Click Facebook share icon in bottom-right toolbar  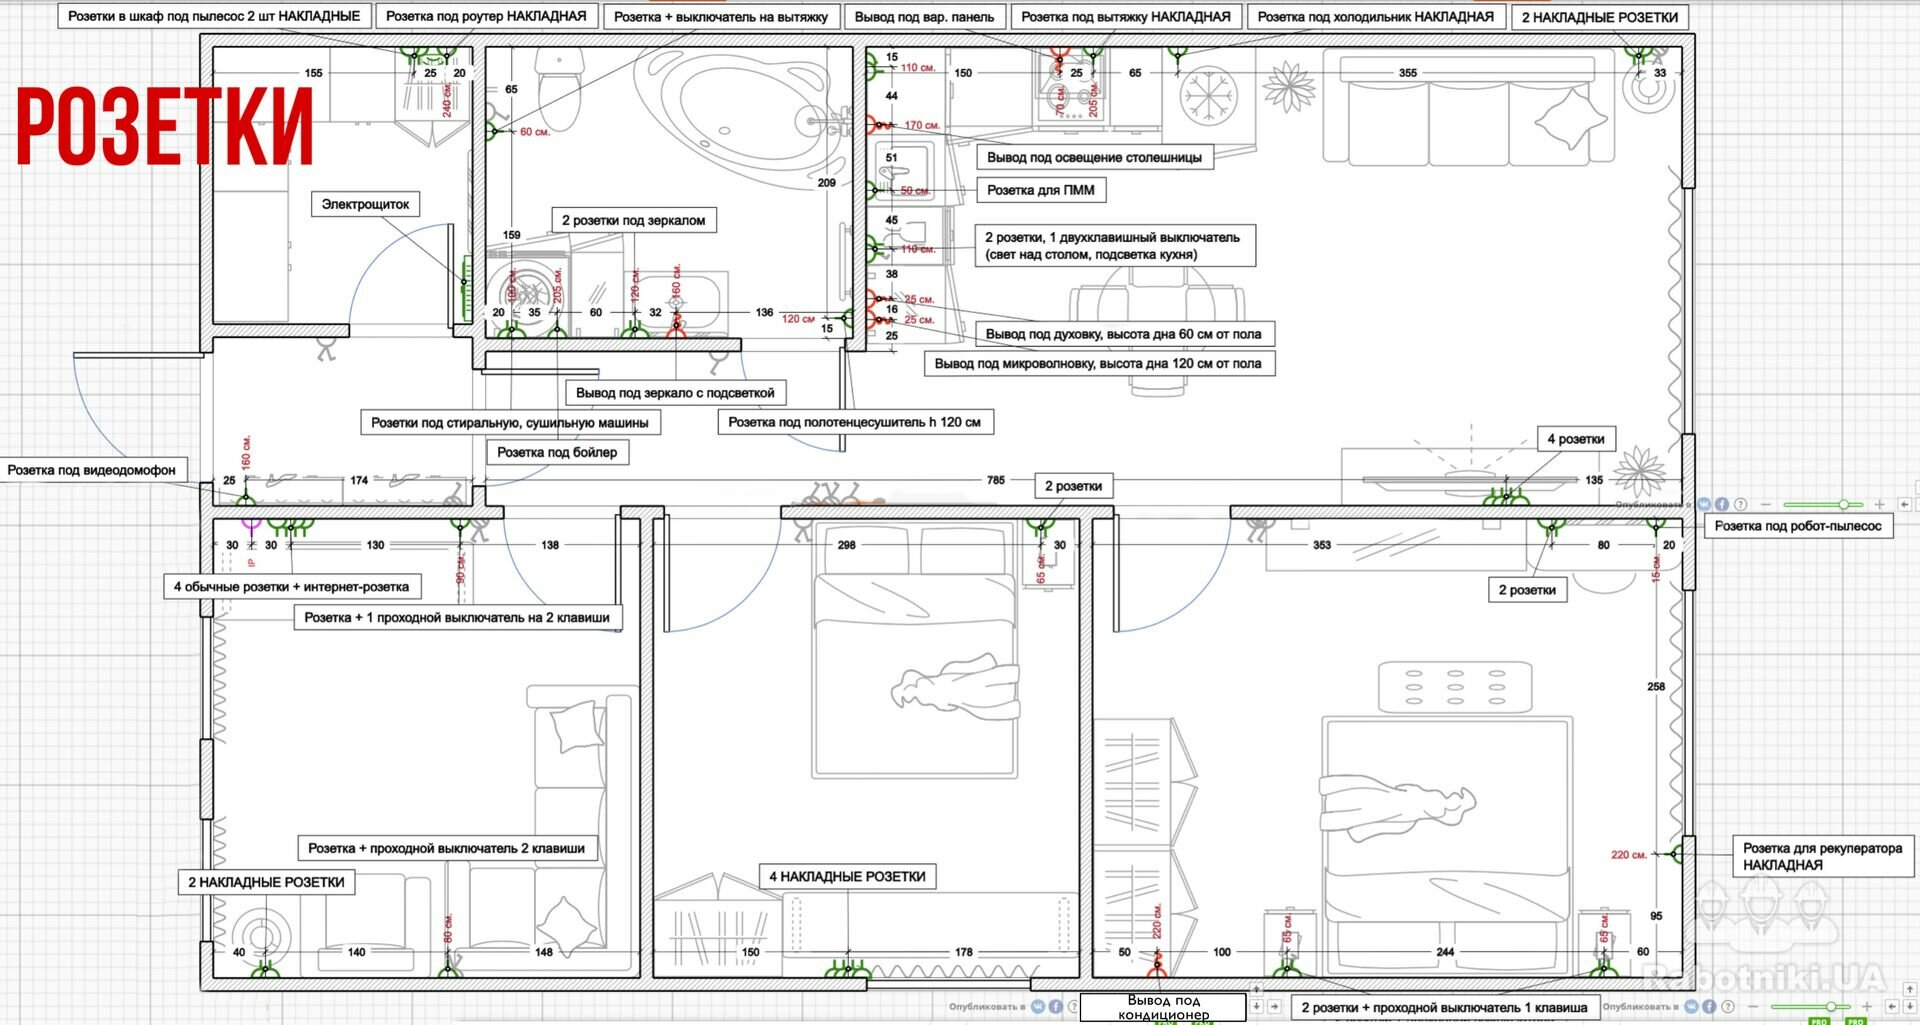click(x=1709, y=1006)
